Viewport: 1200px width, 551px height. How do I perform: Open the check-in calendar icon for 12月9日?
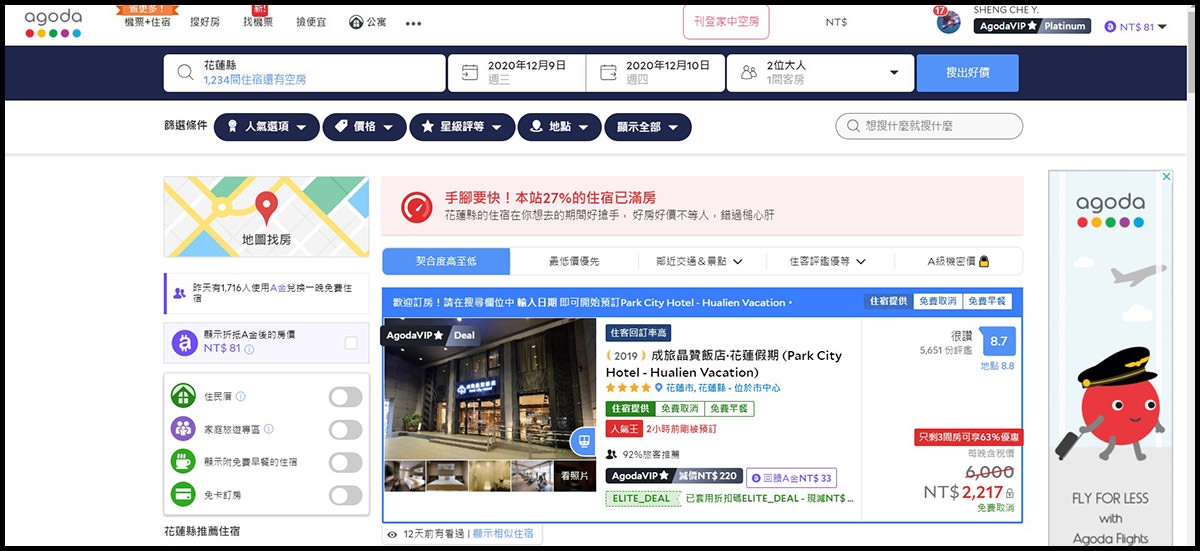click(469, 72)
